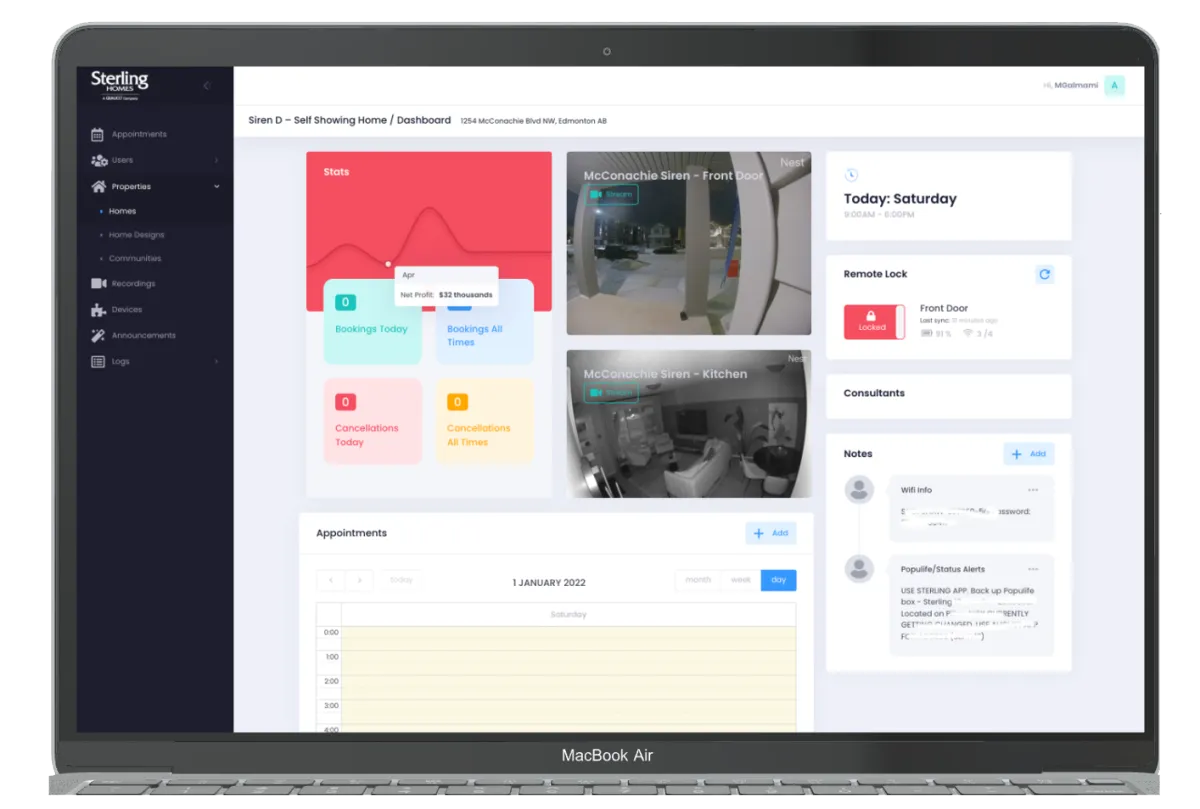This screenshot has width=1200, height=809.
Task: Go to previous day in calendar
Action: [331, 580]
